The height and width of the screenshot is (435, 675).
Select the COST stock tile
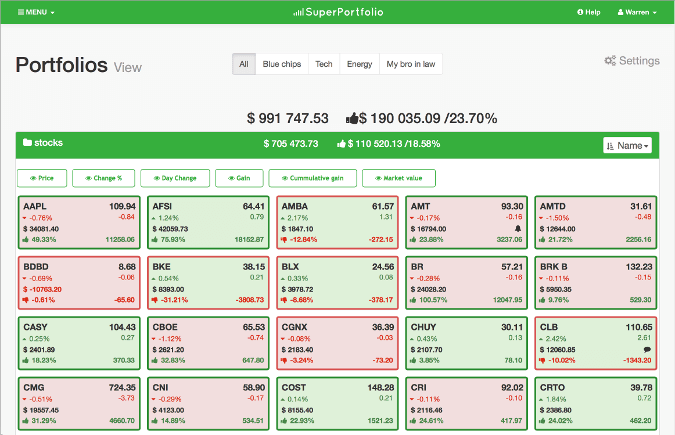click(x=335, y=402)
